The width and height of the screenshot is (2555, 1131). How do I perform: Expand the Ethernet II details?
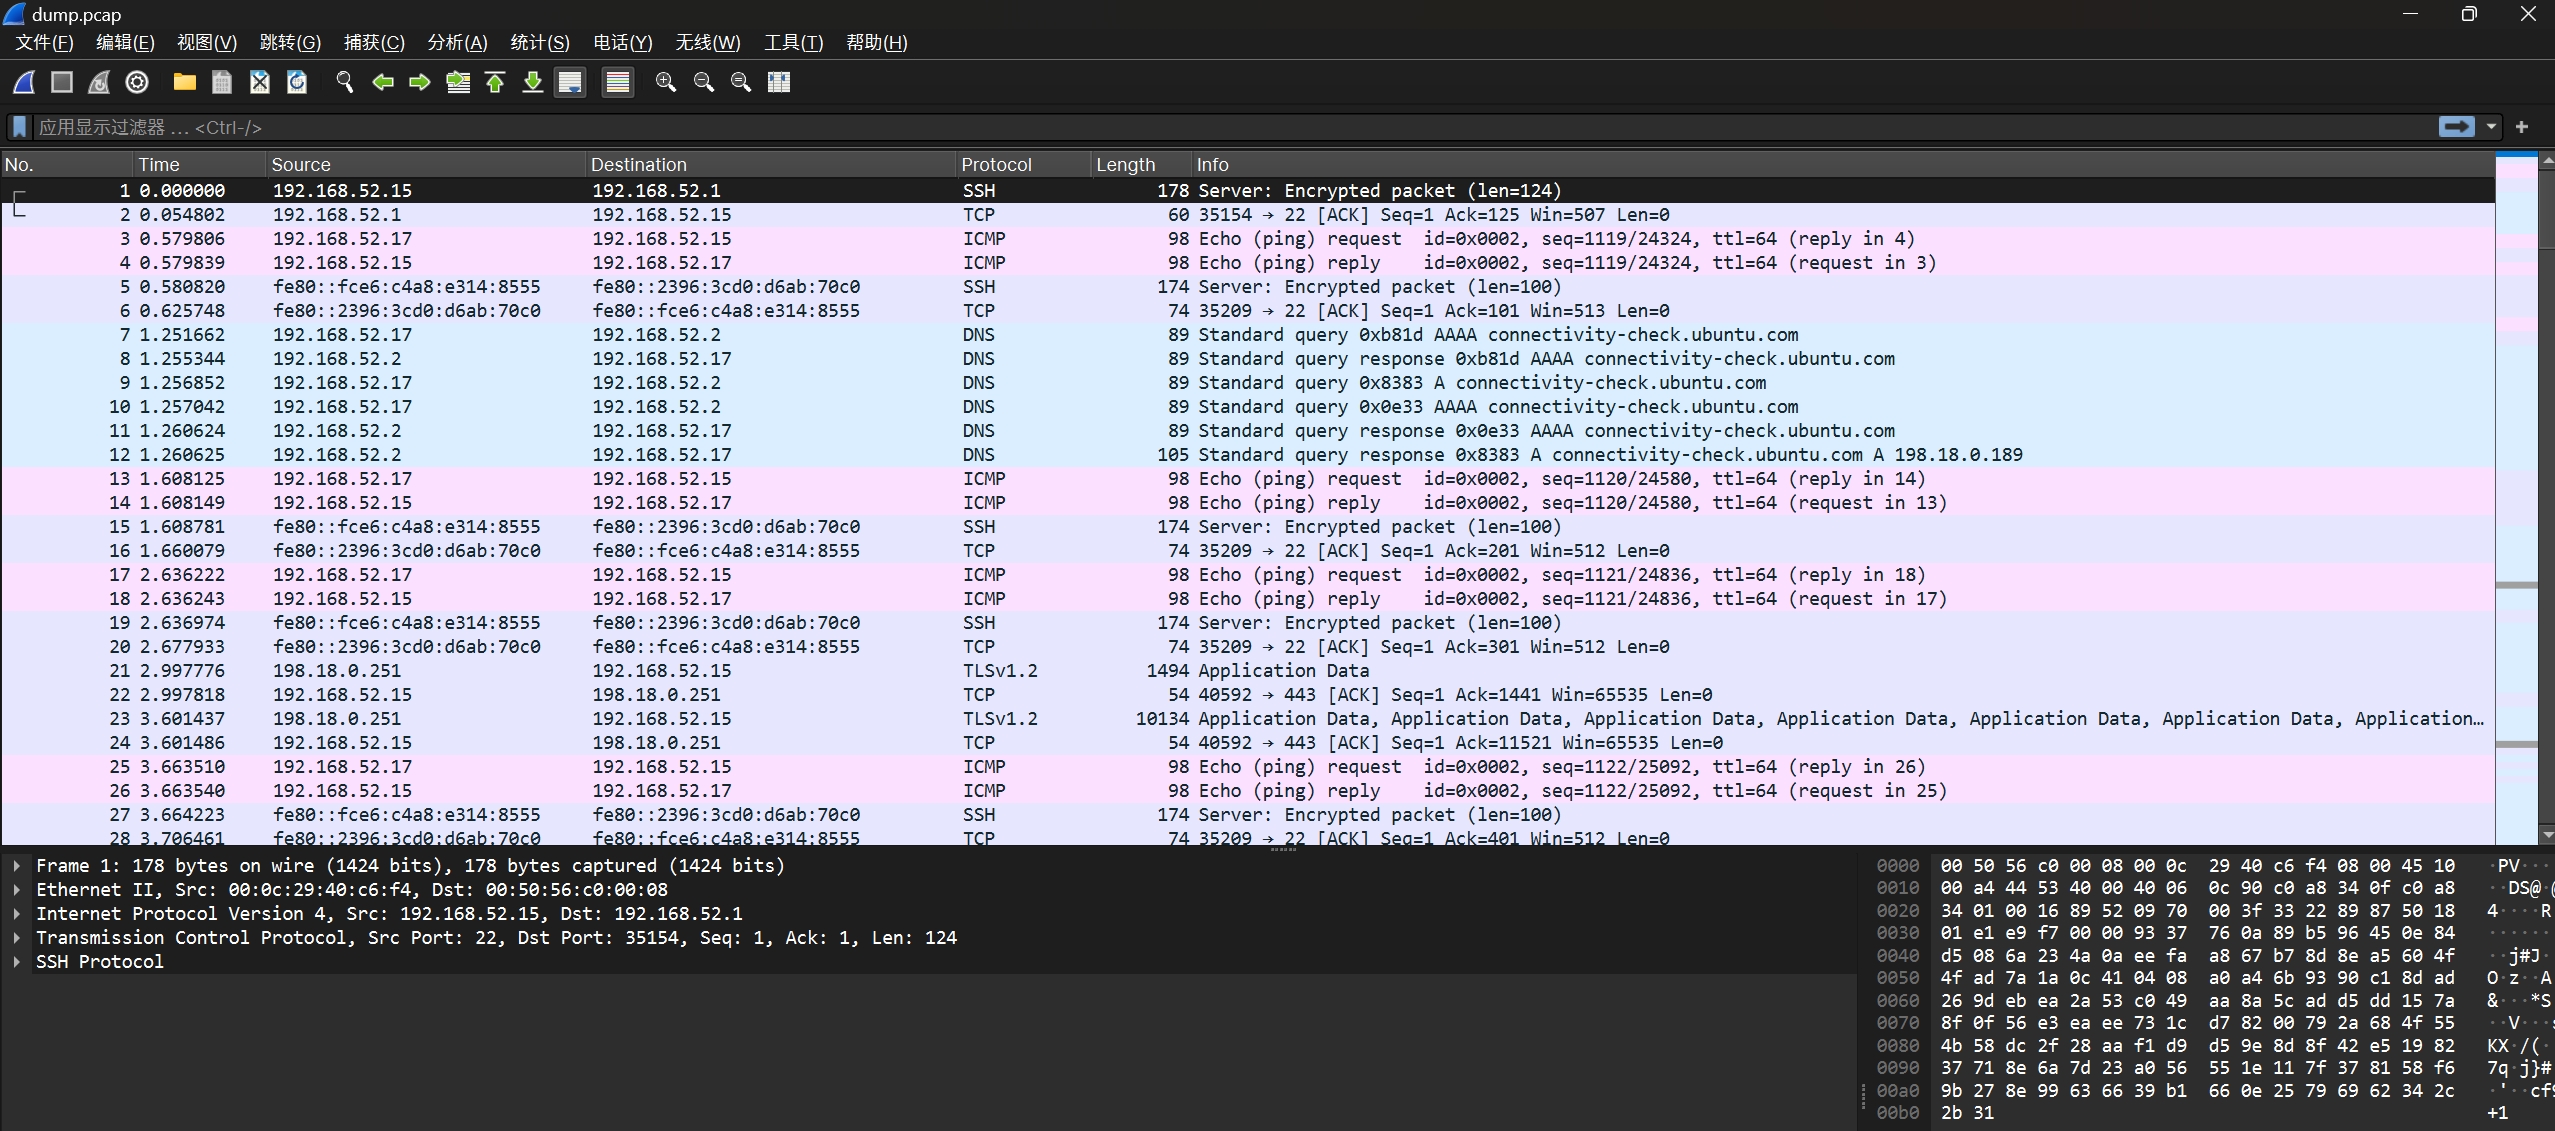pos(17,890)
